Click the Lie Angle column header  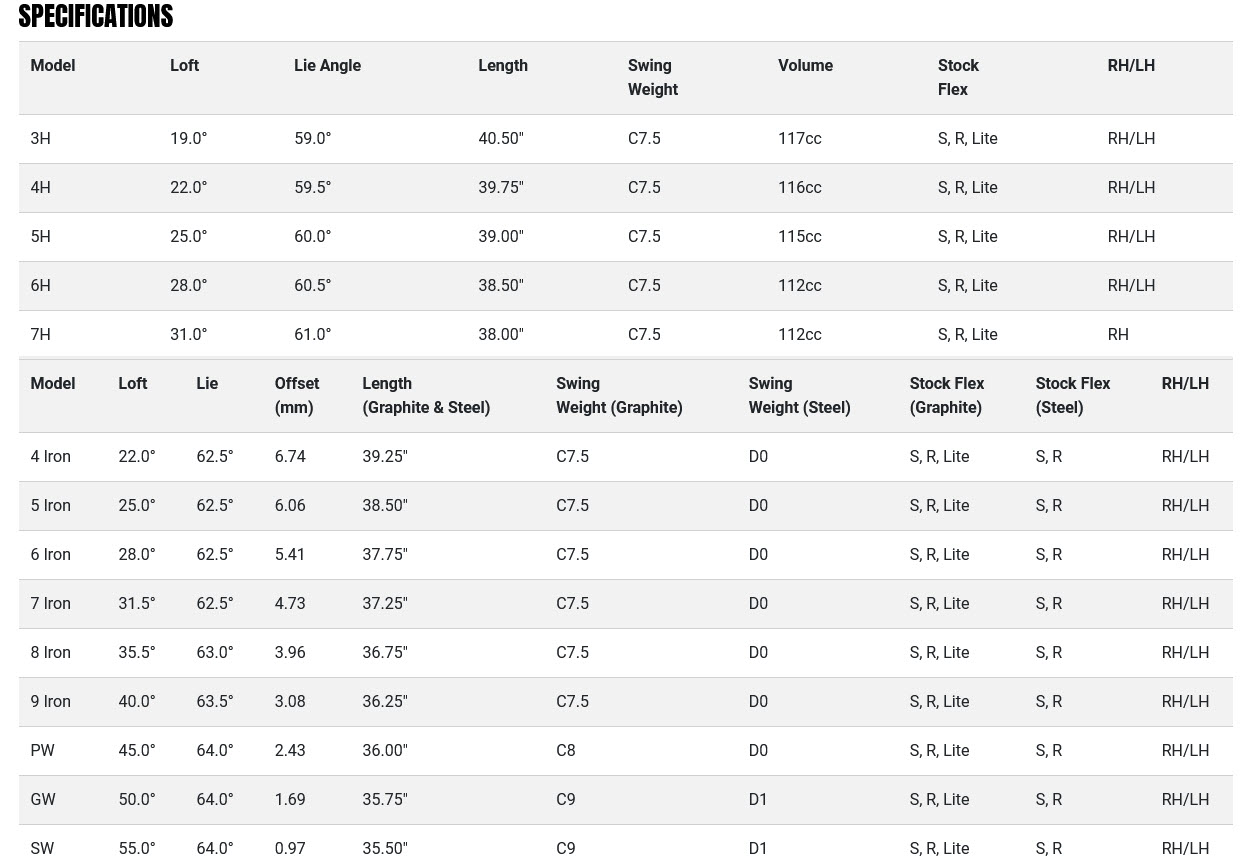point(327,66)
